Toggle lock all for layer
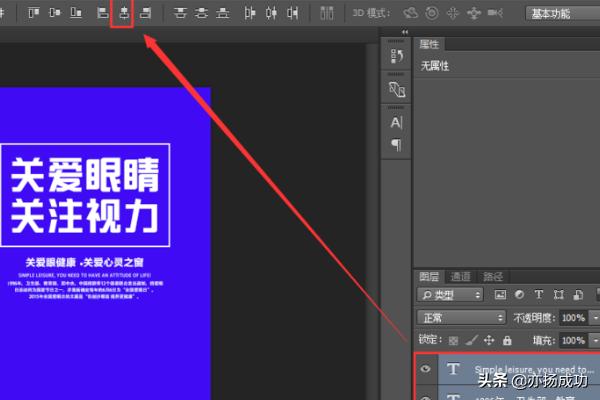 pos(506,340)
